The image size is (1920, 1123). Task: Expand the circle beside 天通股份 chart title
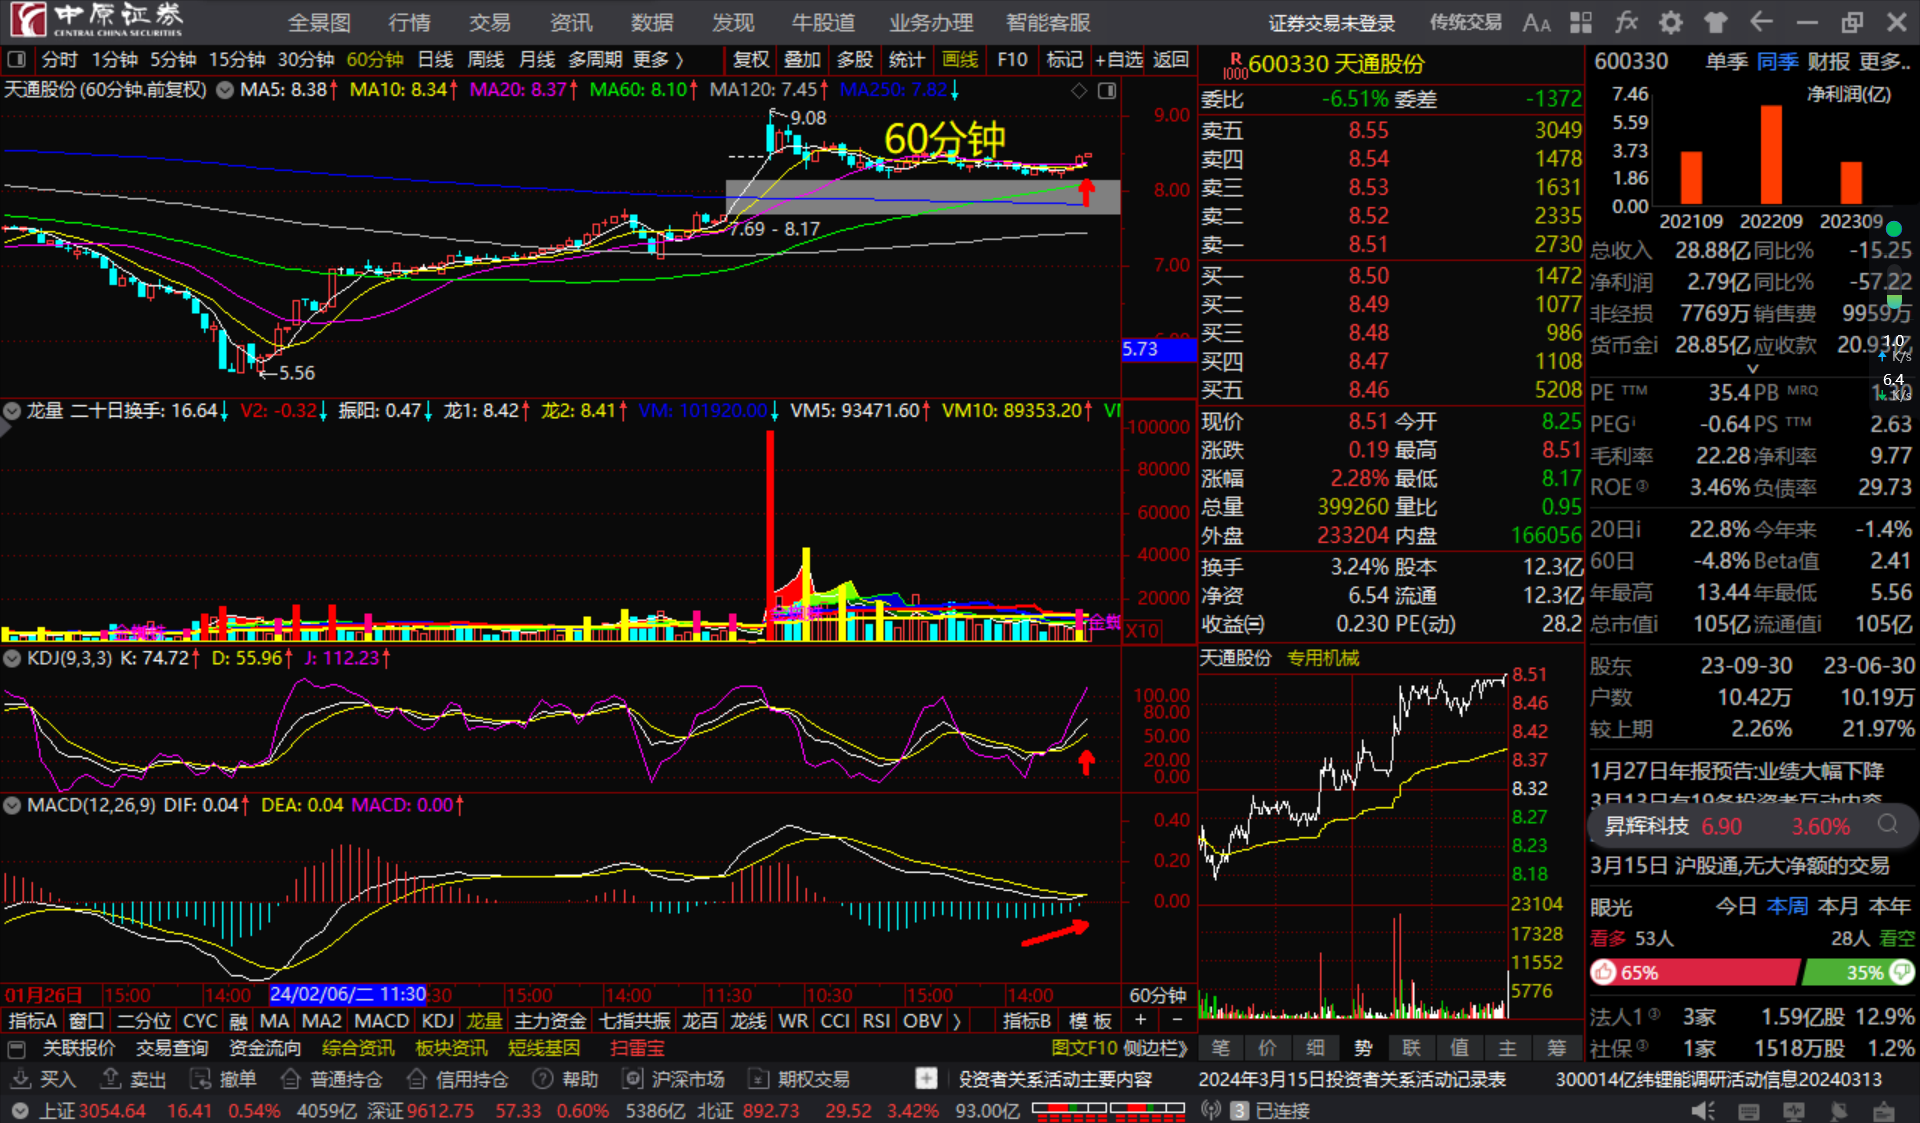point(225,90)
